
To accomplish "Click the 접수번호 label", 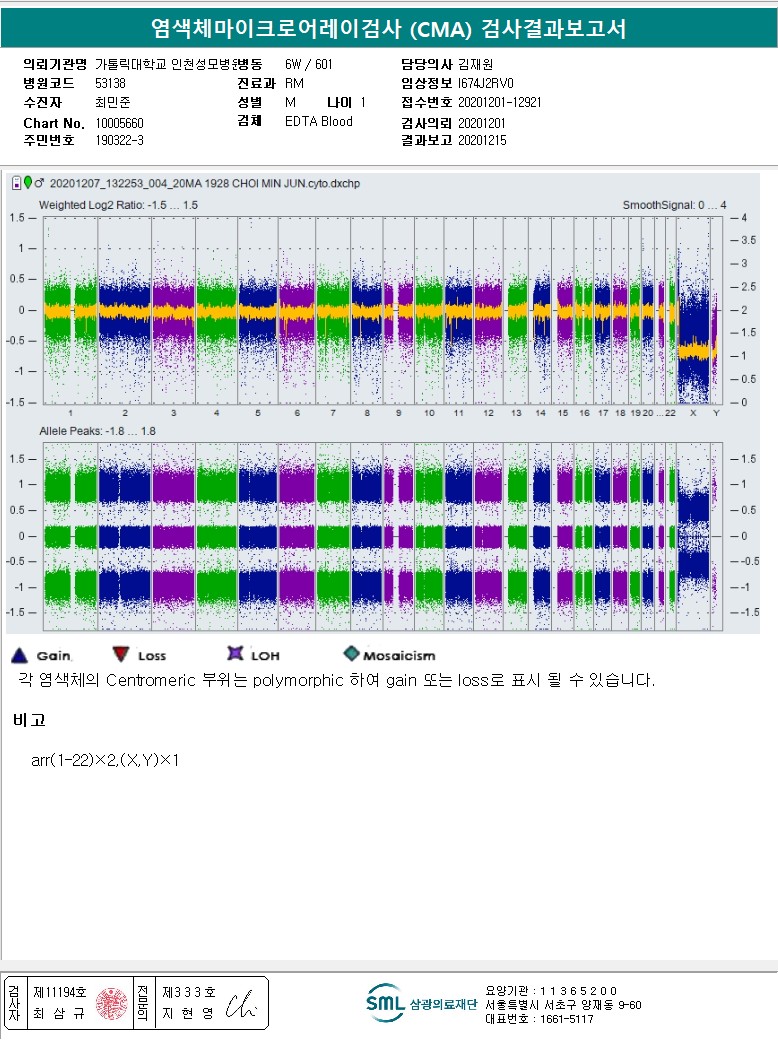I will click(426, 103).
